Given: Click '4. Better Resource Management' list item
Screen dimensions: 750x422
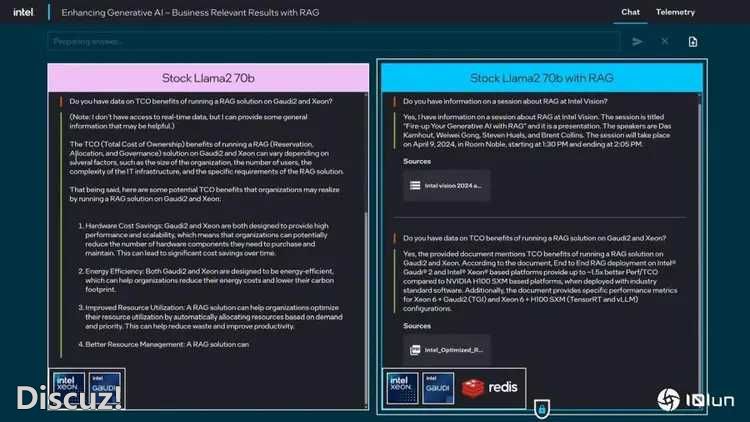Looking at the screenshot, I should 163,344.
